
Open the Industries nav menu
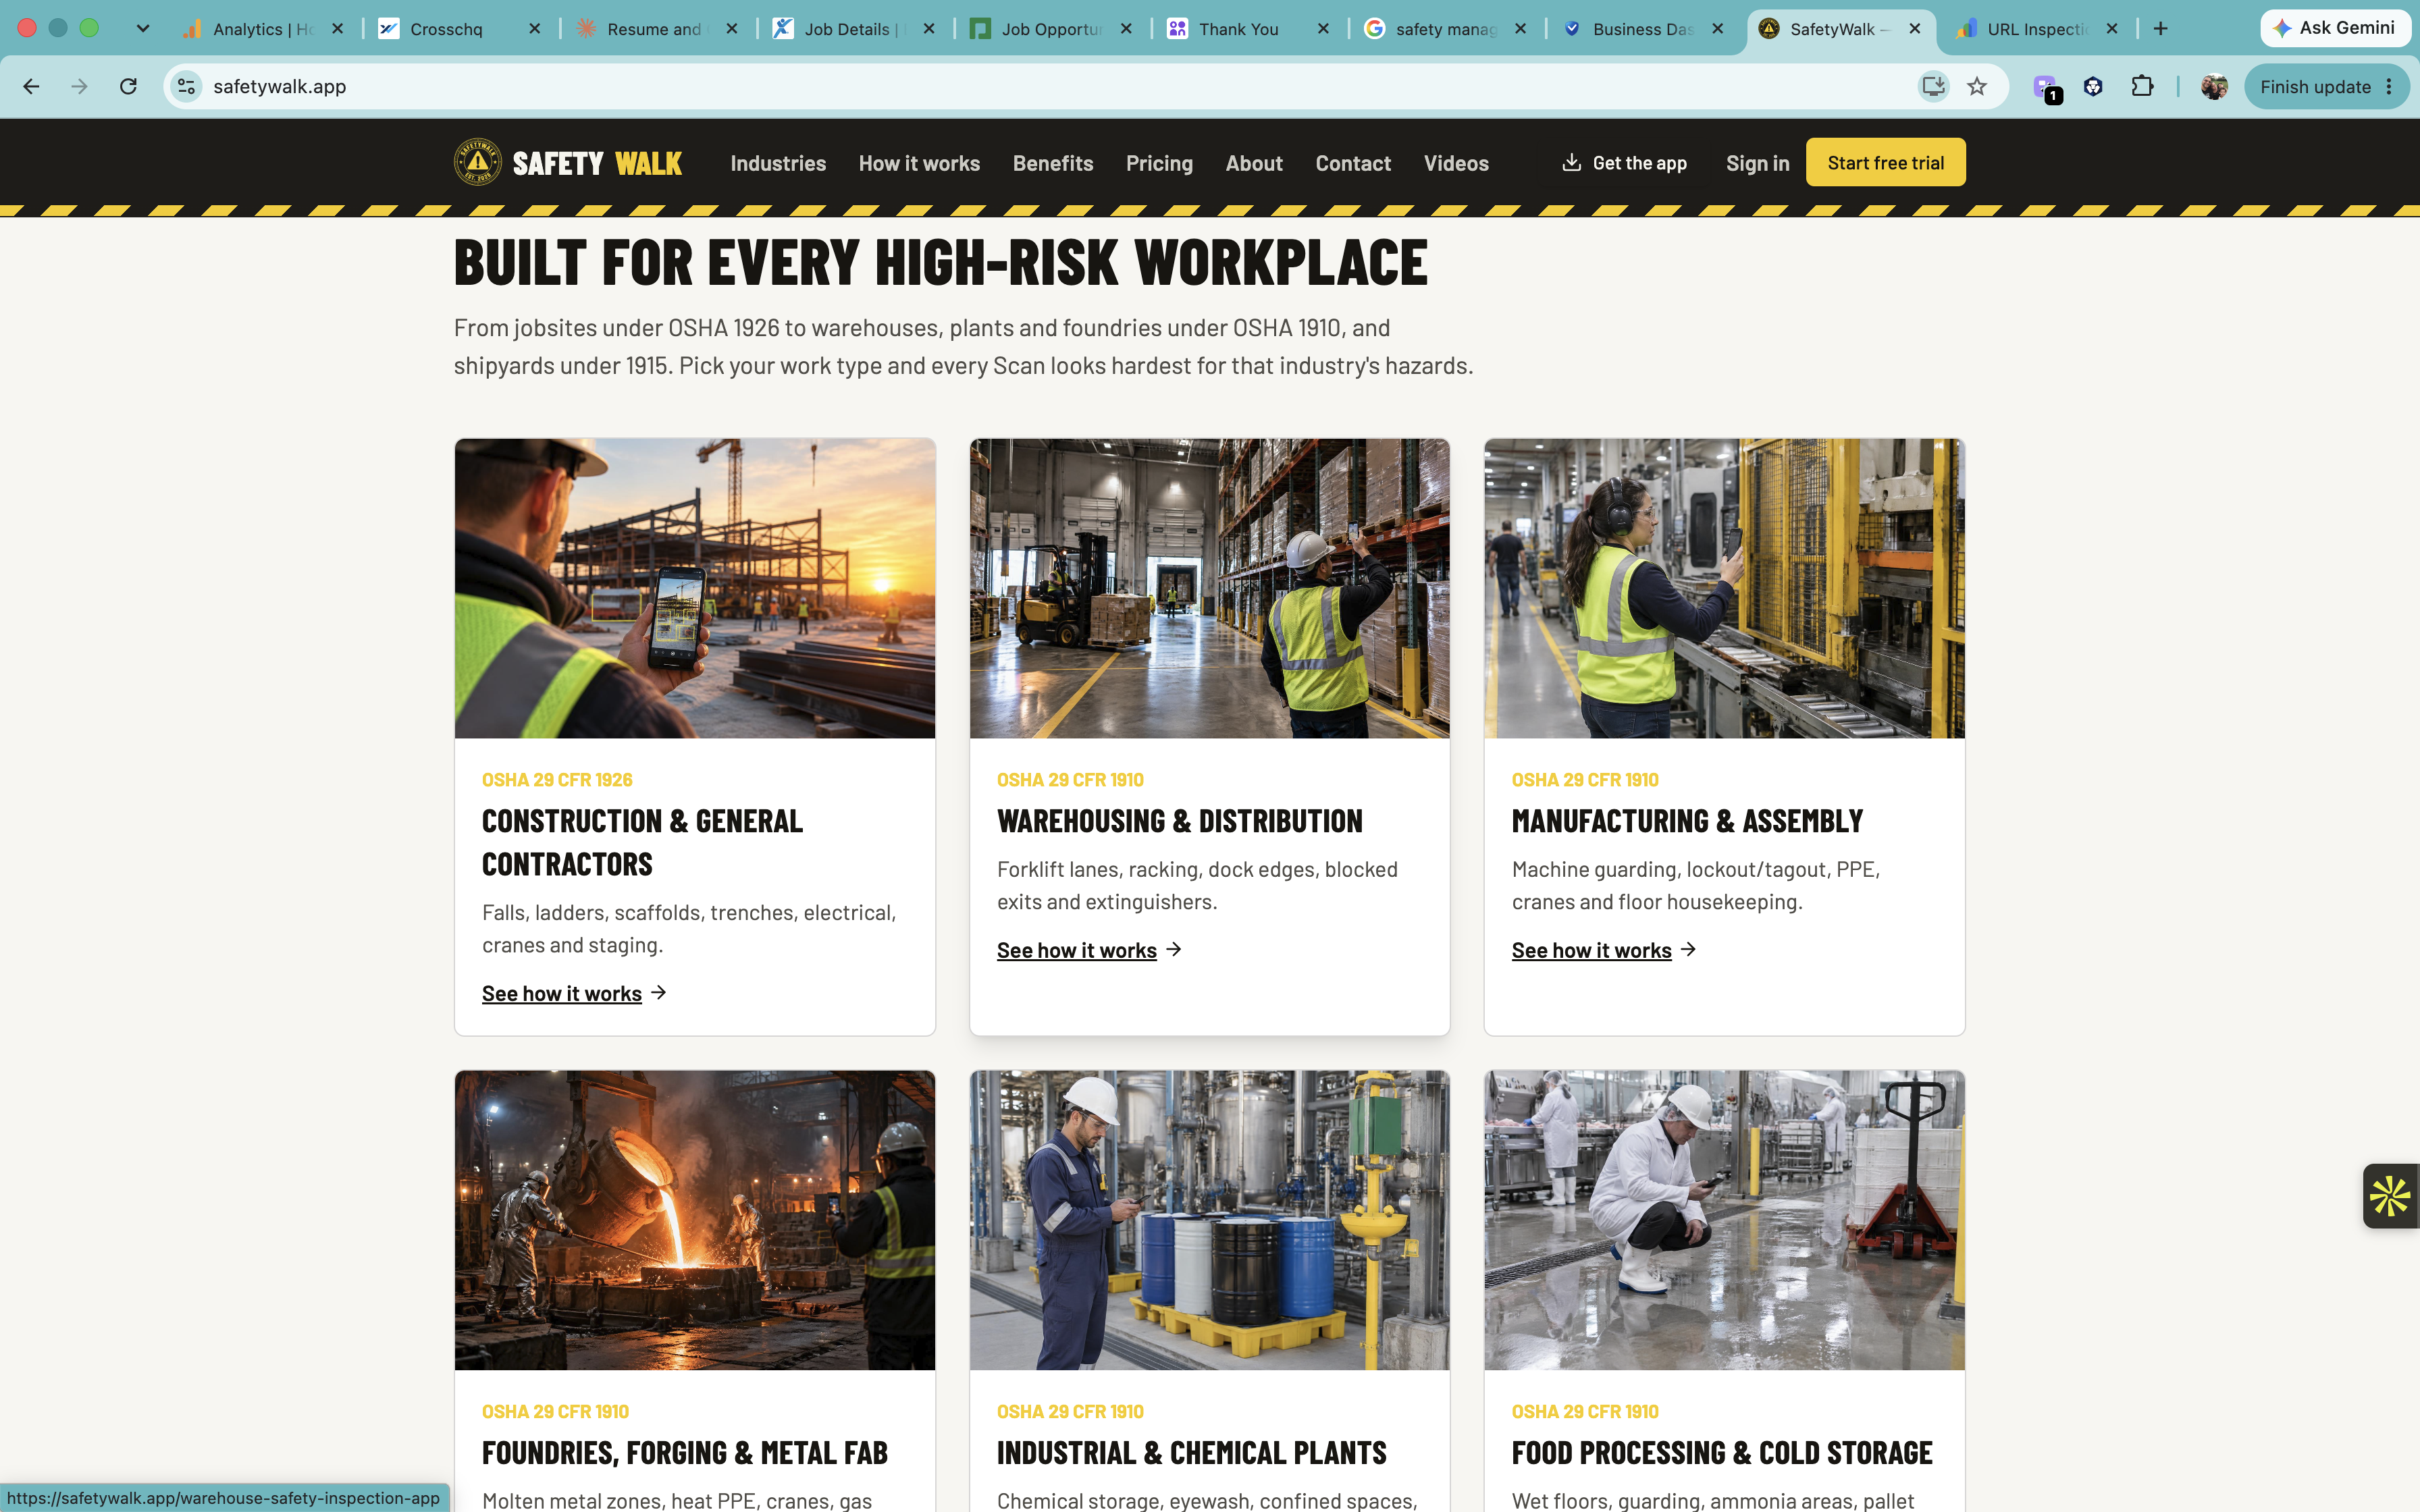778,163
